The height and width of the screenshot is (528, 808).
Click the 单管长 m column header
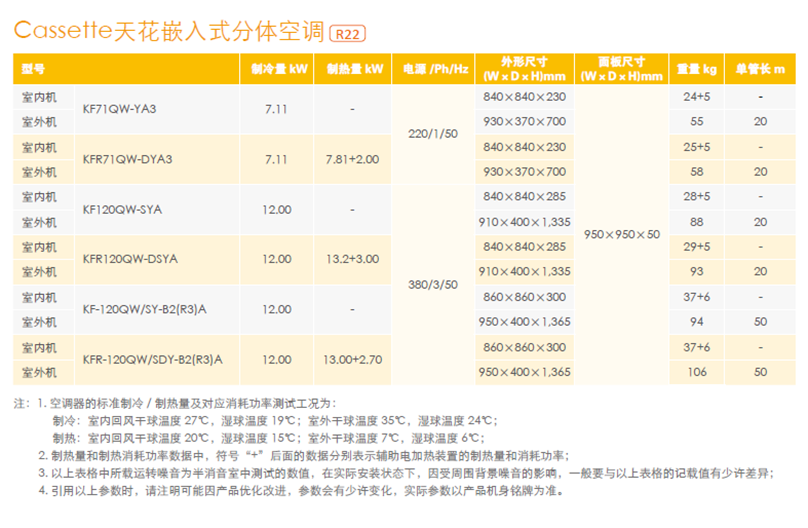[760, 69]
